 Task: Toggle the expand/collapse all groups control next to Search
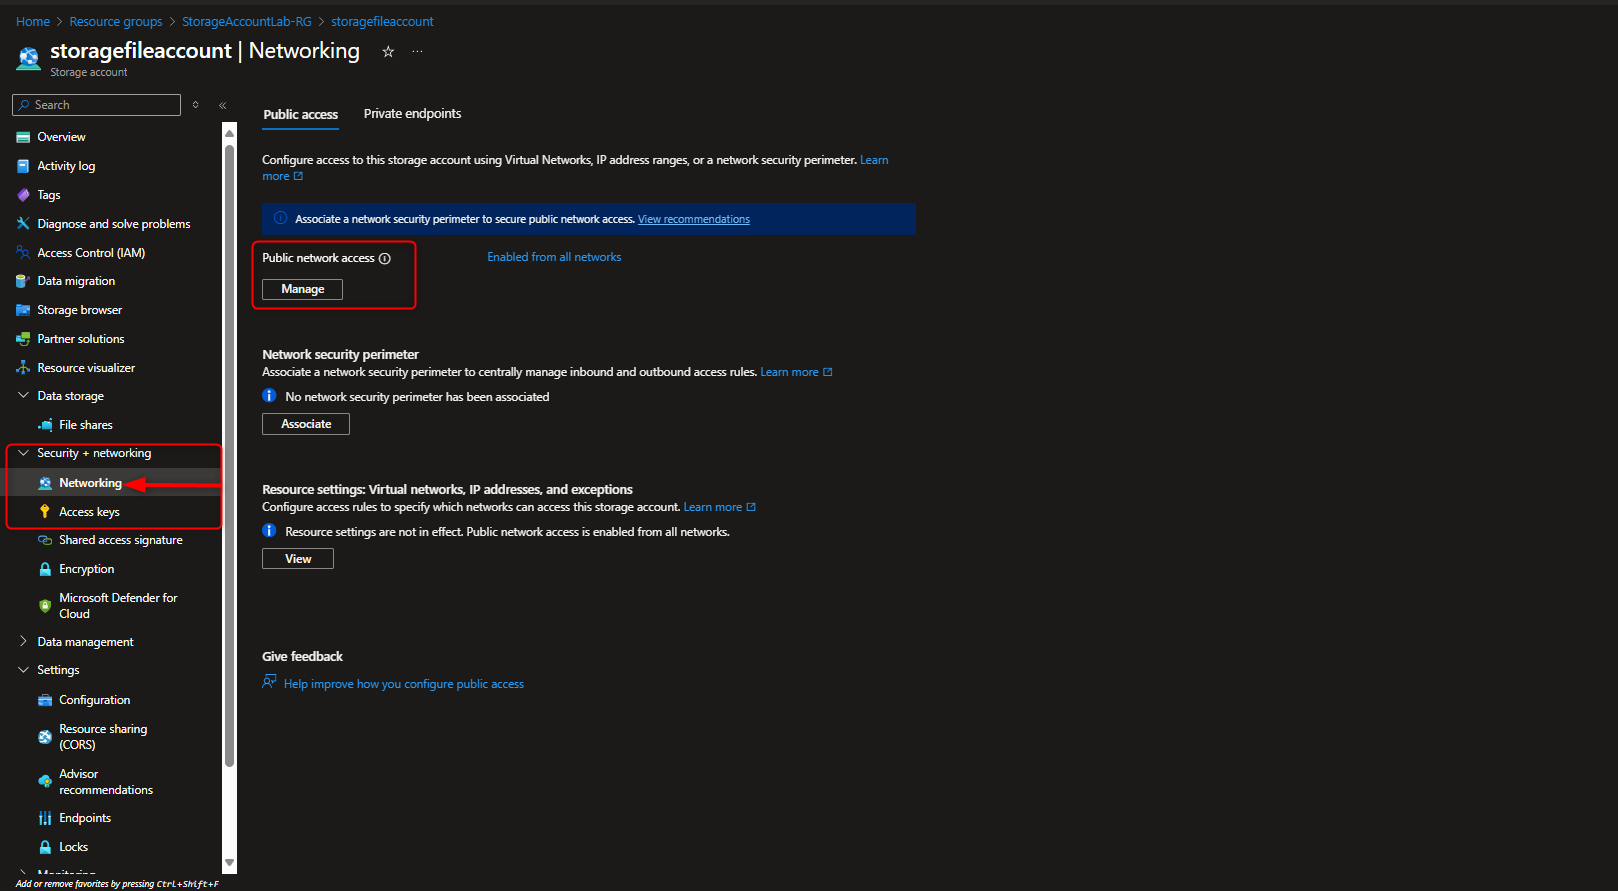tap(196, 105)
